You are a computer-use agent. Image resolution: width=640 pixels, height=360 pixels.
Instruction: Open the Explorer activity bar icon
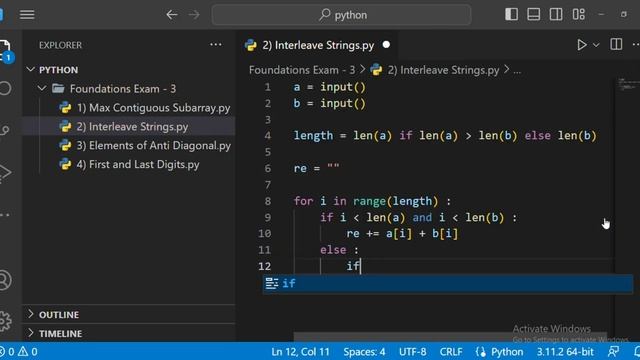(5, 51)
